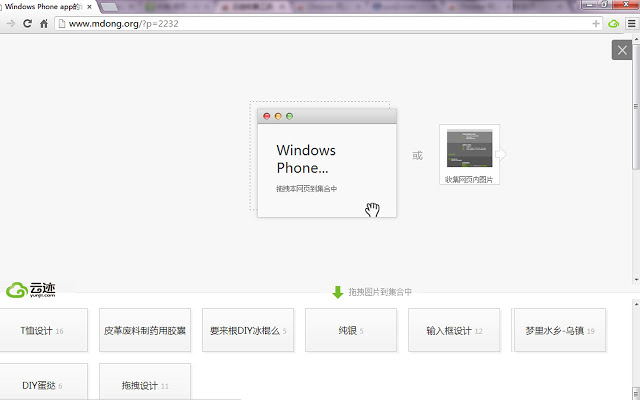The width and height of the screenshot is (640, 400).
Task: Select the Windows Phone app browser tab
Action: point(45,7)
